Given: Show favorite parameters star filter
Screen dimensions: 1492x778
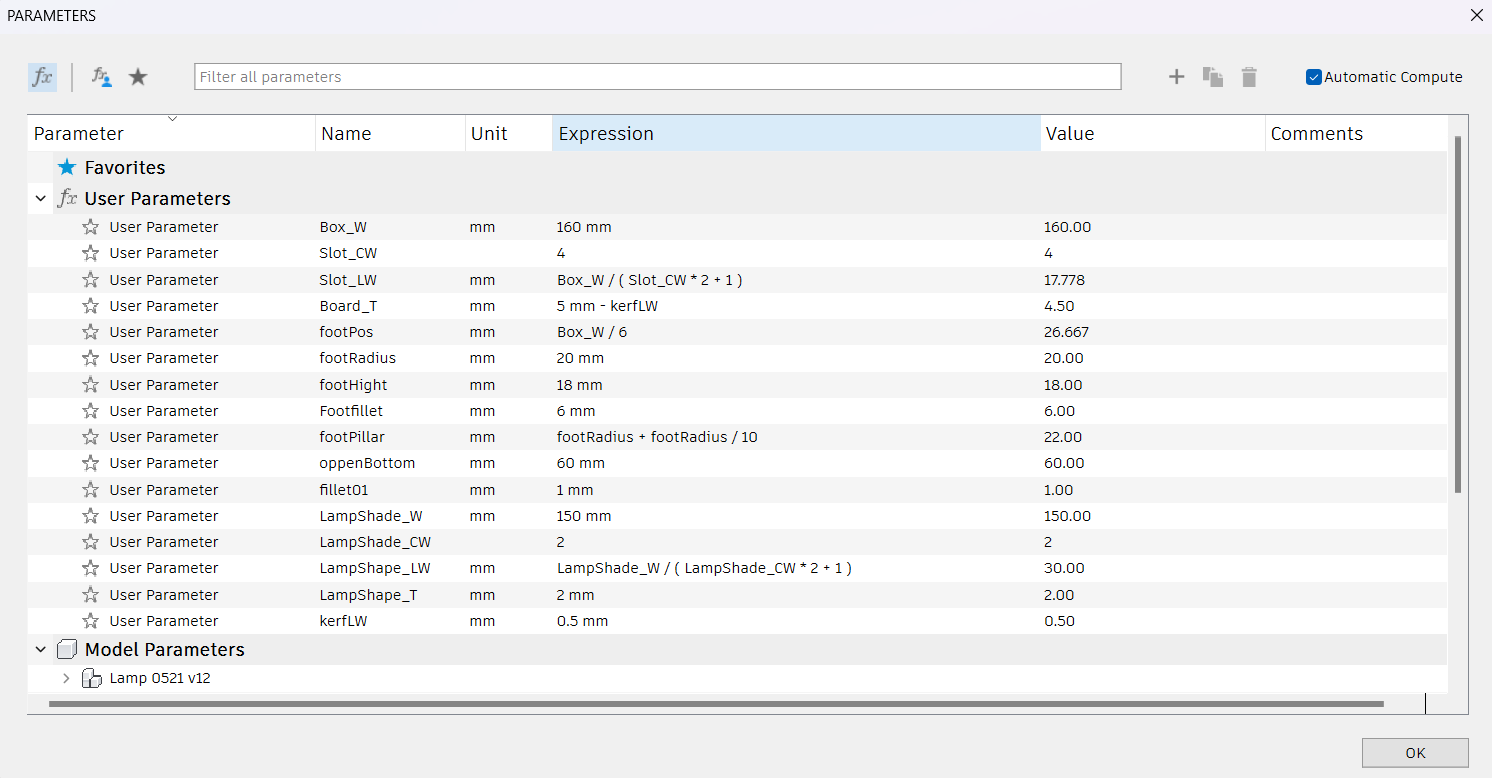Looking at the screenshot, I should coord(138,77).
